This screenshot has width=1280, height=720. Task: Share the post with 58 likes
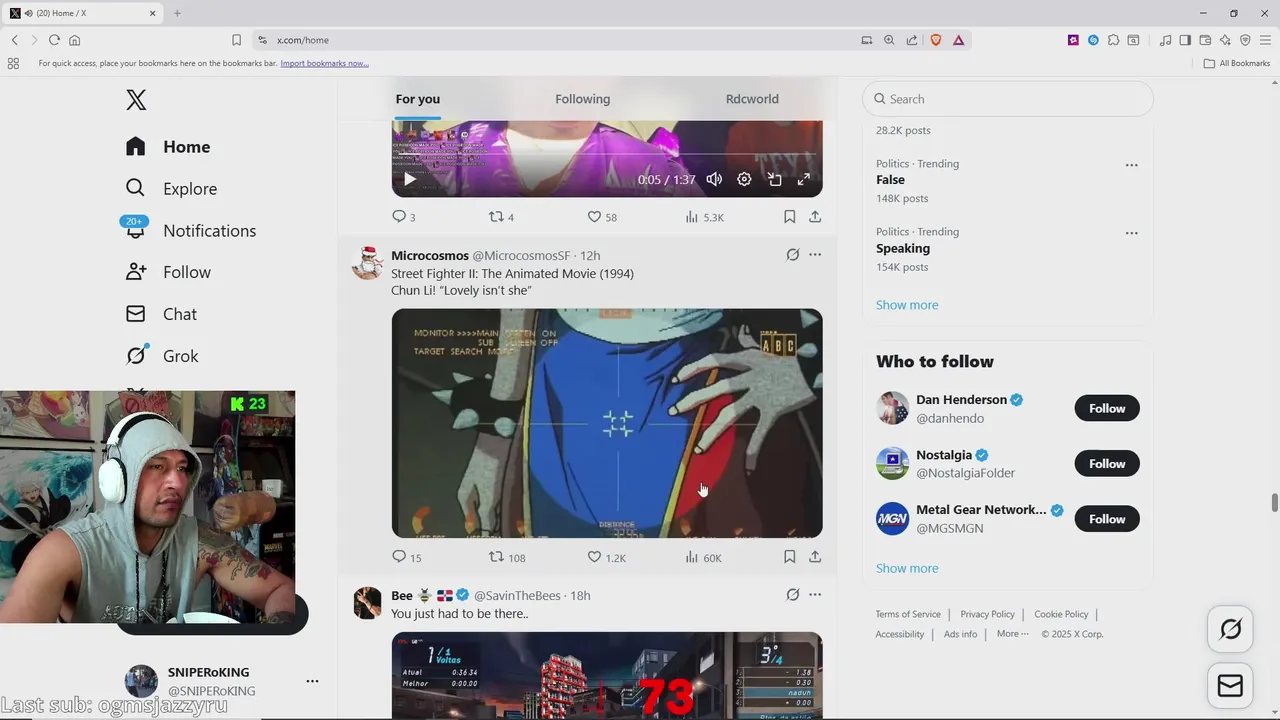(815, 217)
